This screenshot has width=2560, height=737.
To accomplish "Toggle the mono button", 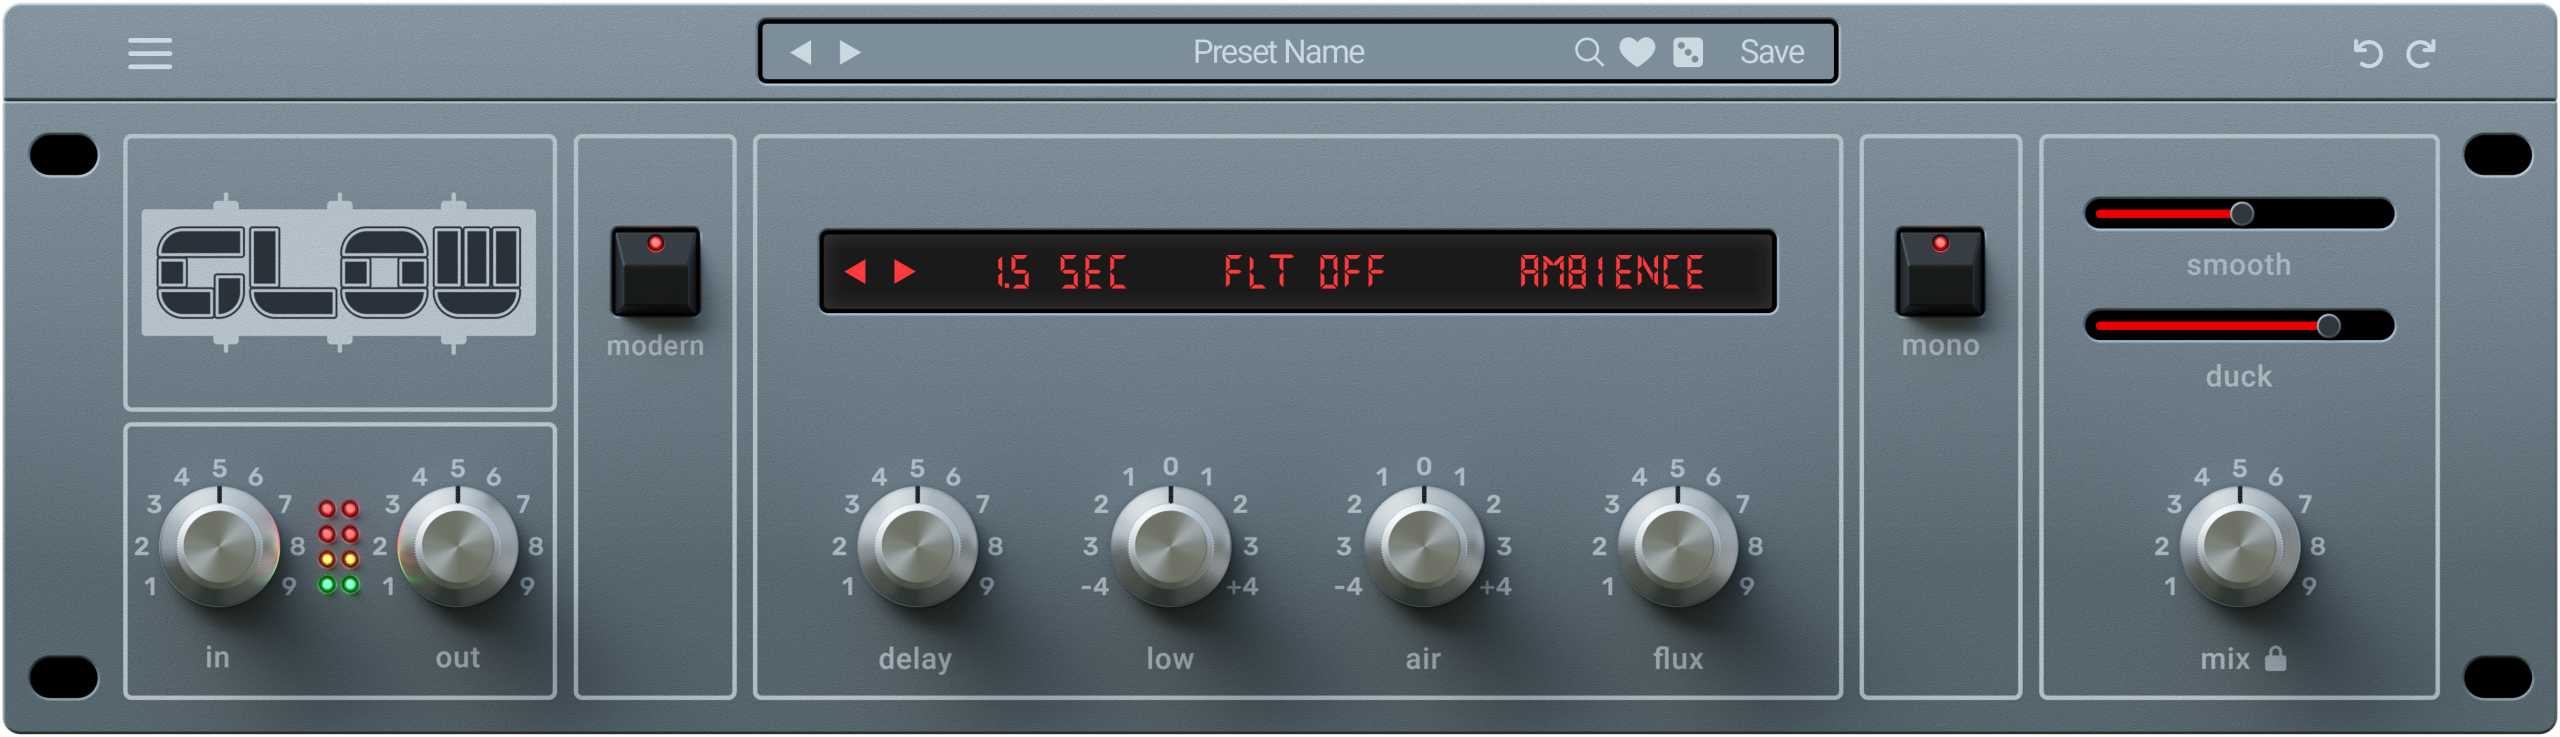I will click(1940, 273).
